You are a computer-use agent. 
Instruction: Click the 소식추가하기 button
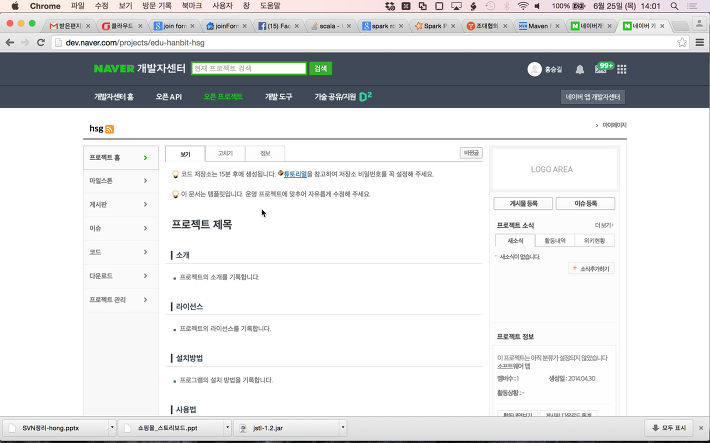coord(591,269)
